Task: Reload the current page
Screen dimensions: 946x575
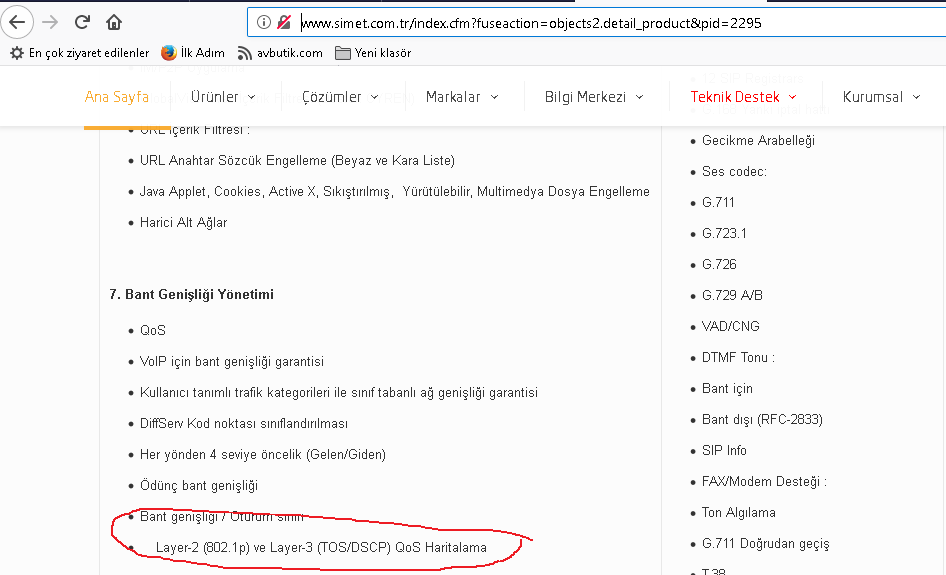Action: pos(83,22)
